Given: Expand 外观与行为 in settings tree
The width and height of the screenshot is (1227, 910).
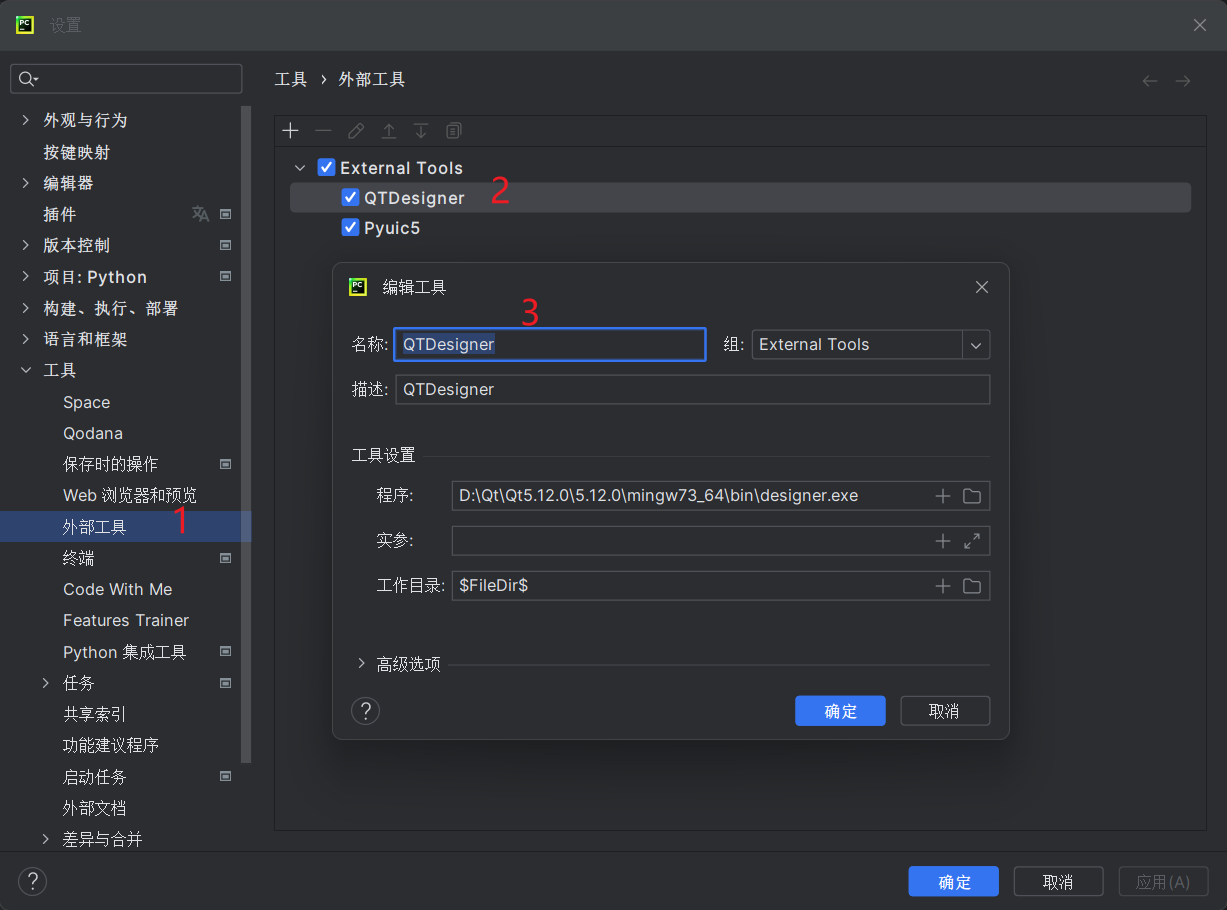Looking at the screenshot, I should point(25,120).
